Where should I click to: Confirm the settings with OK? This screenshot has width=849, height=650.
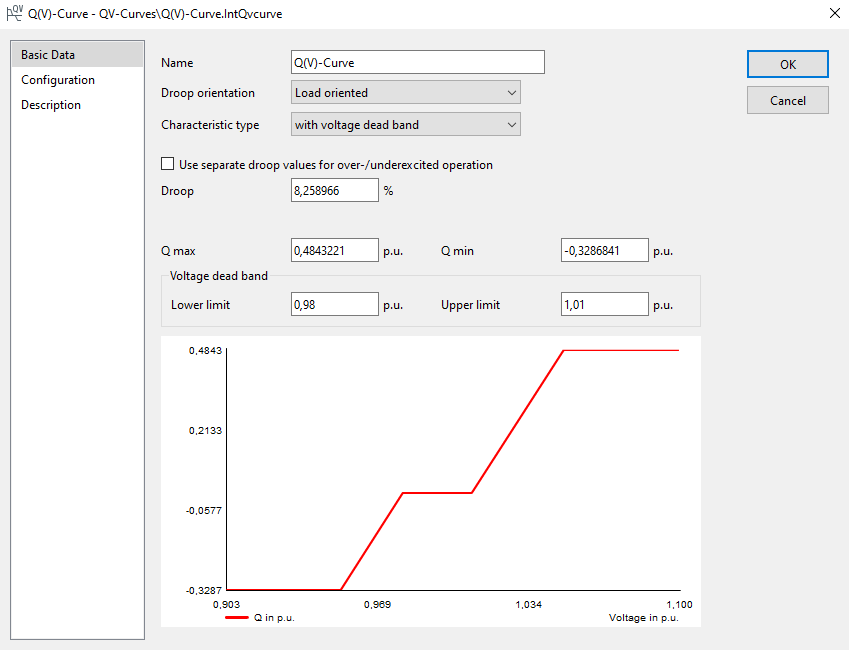click(x=787, y=64)
